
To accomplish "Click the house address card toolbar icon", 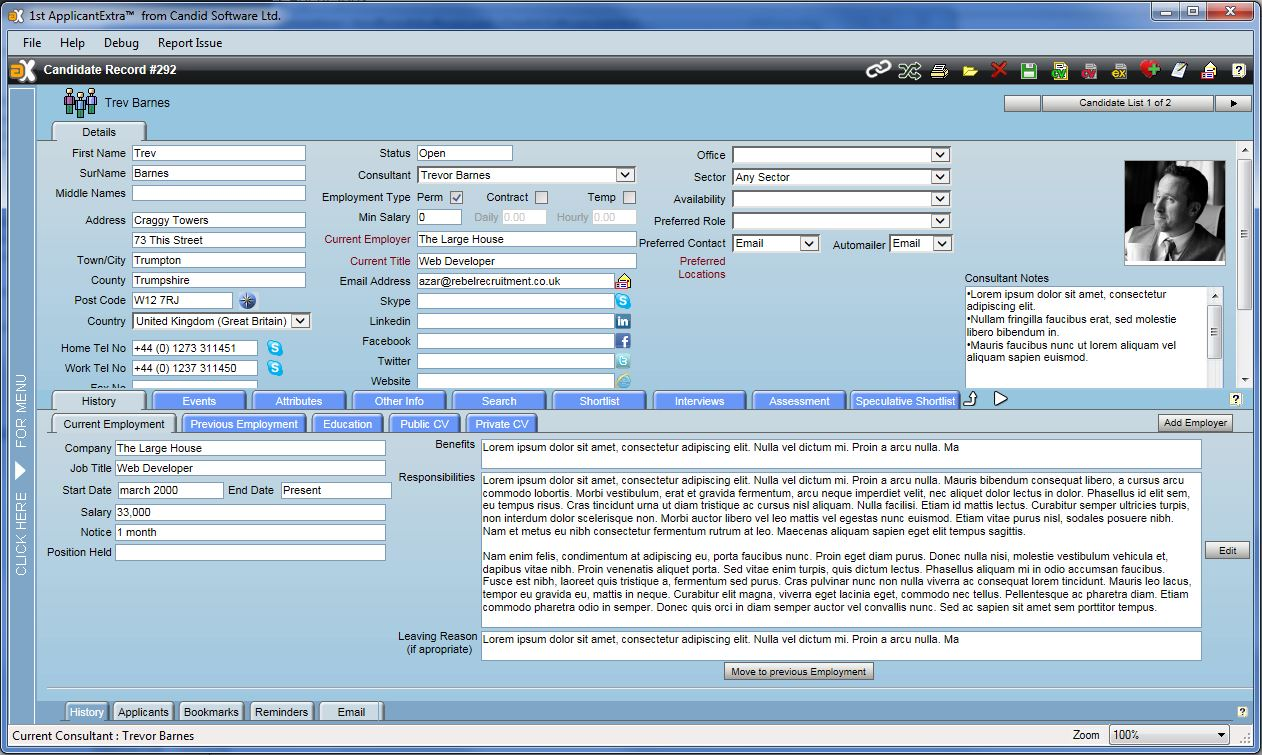I will [x=1209, y=70].
